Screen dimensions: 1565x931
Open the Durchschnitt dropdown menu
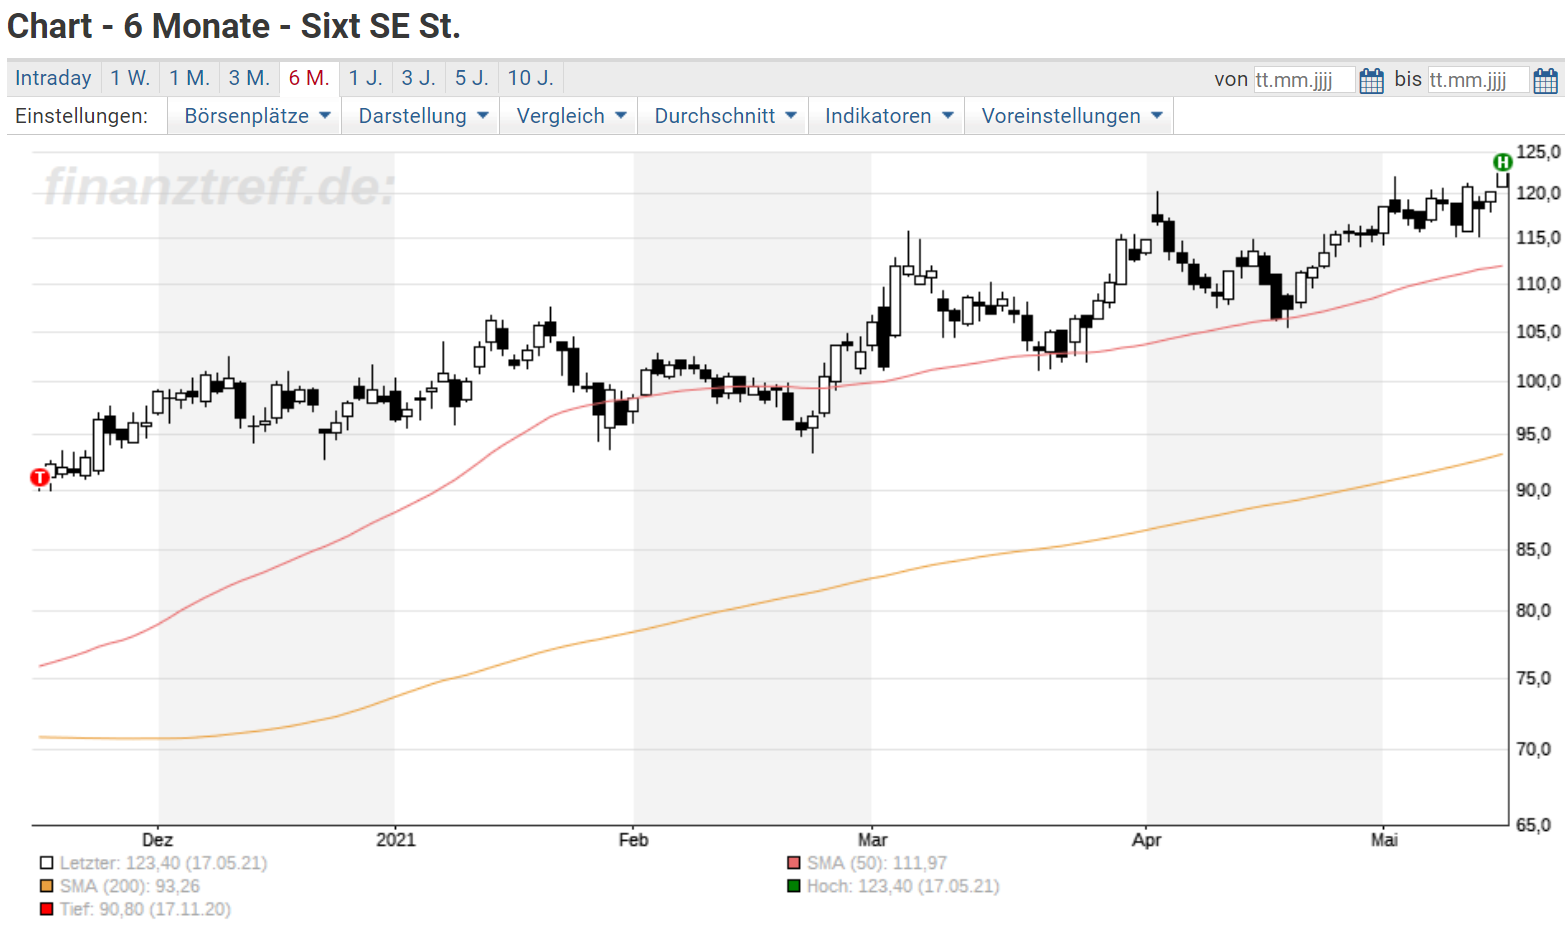coord(724,116)
